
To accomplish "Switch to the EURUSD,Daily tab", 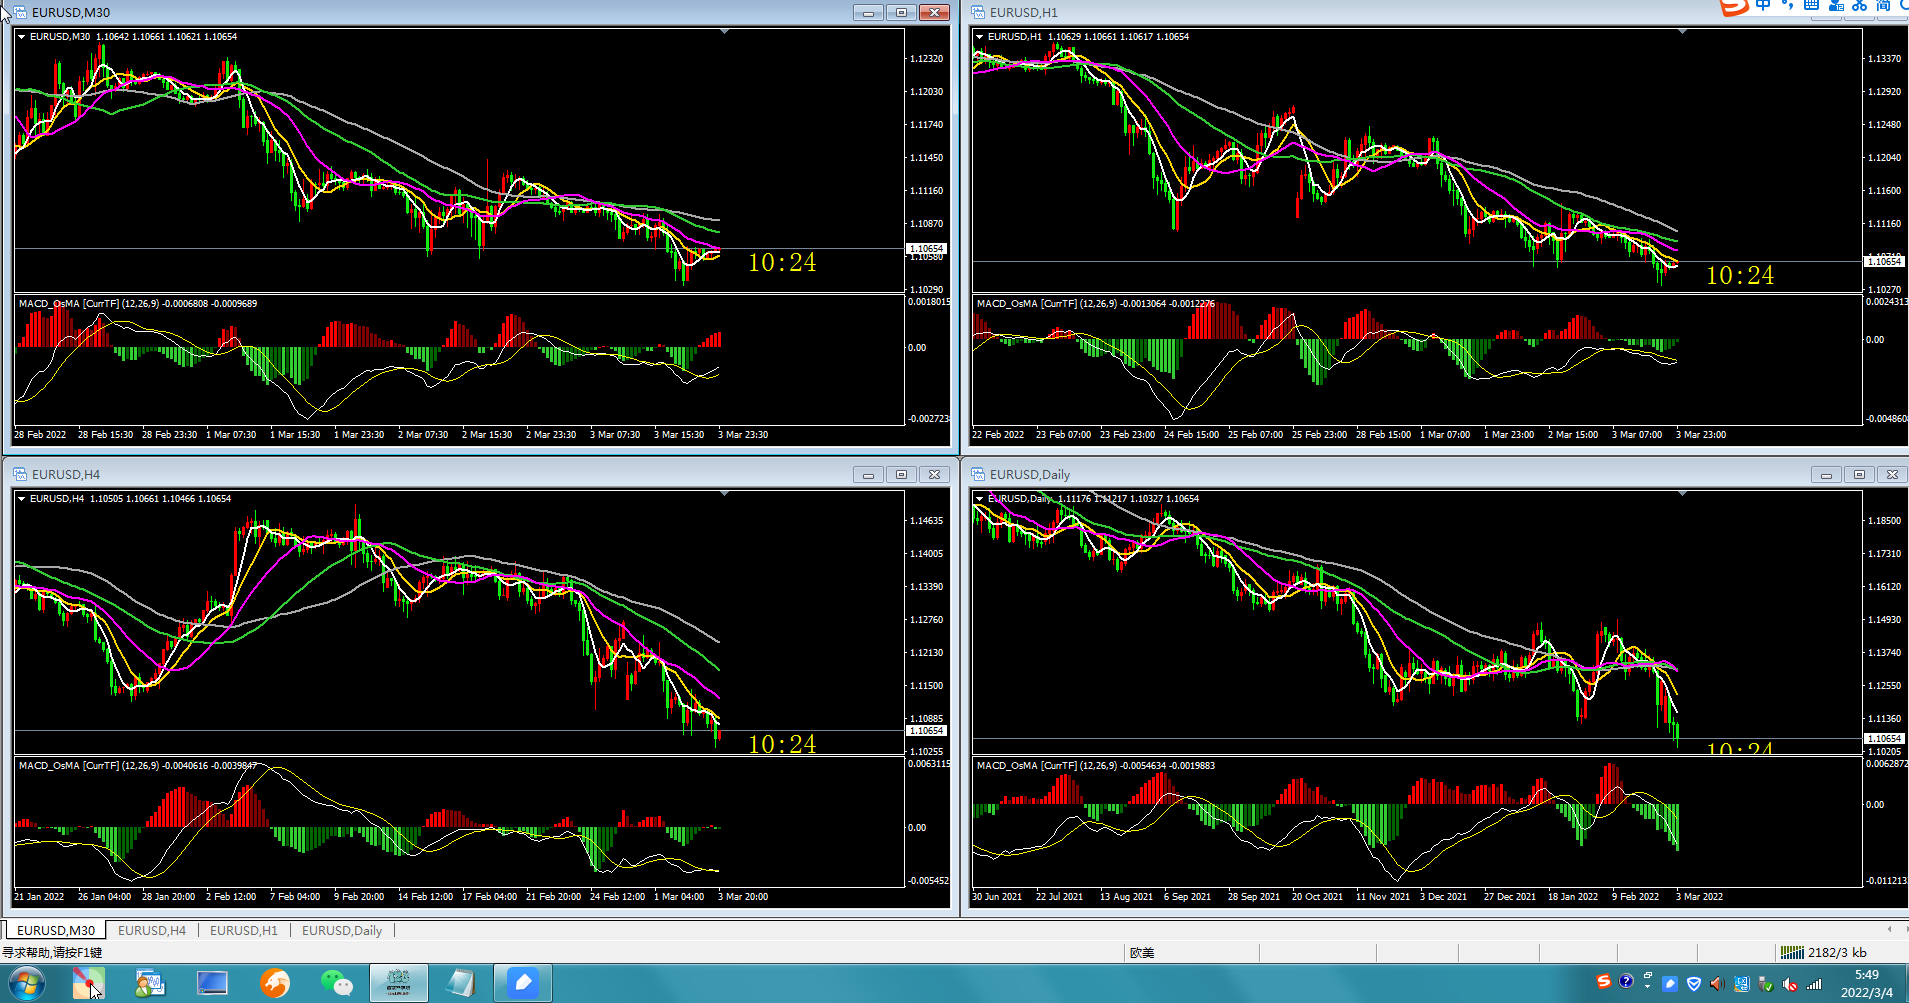I will [342, 930].
